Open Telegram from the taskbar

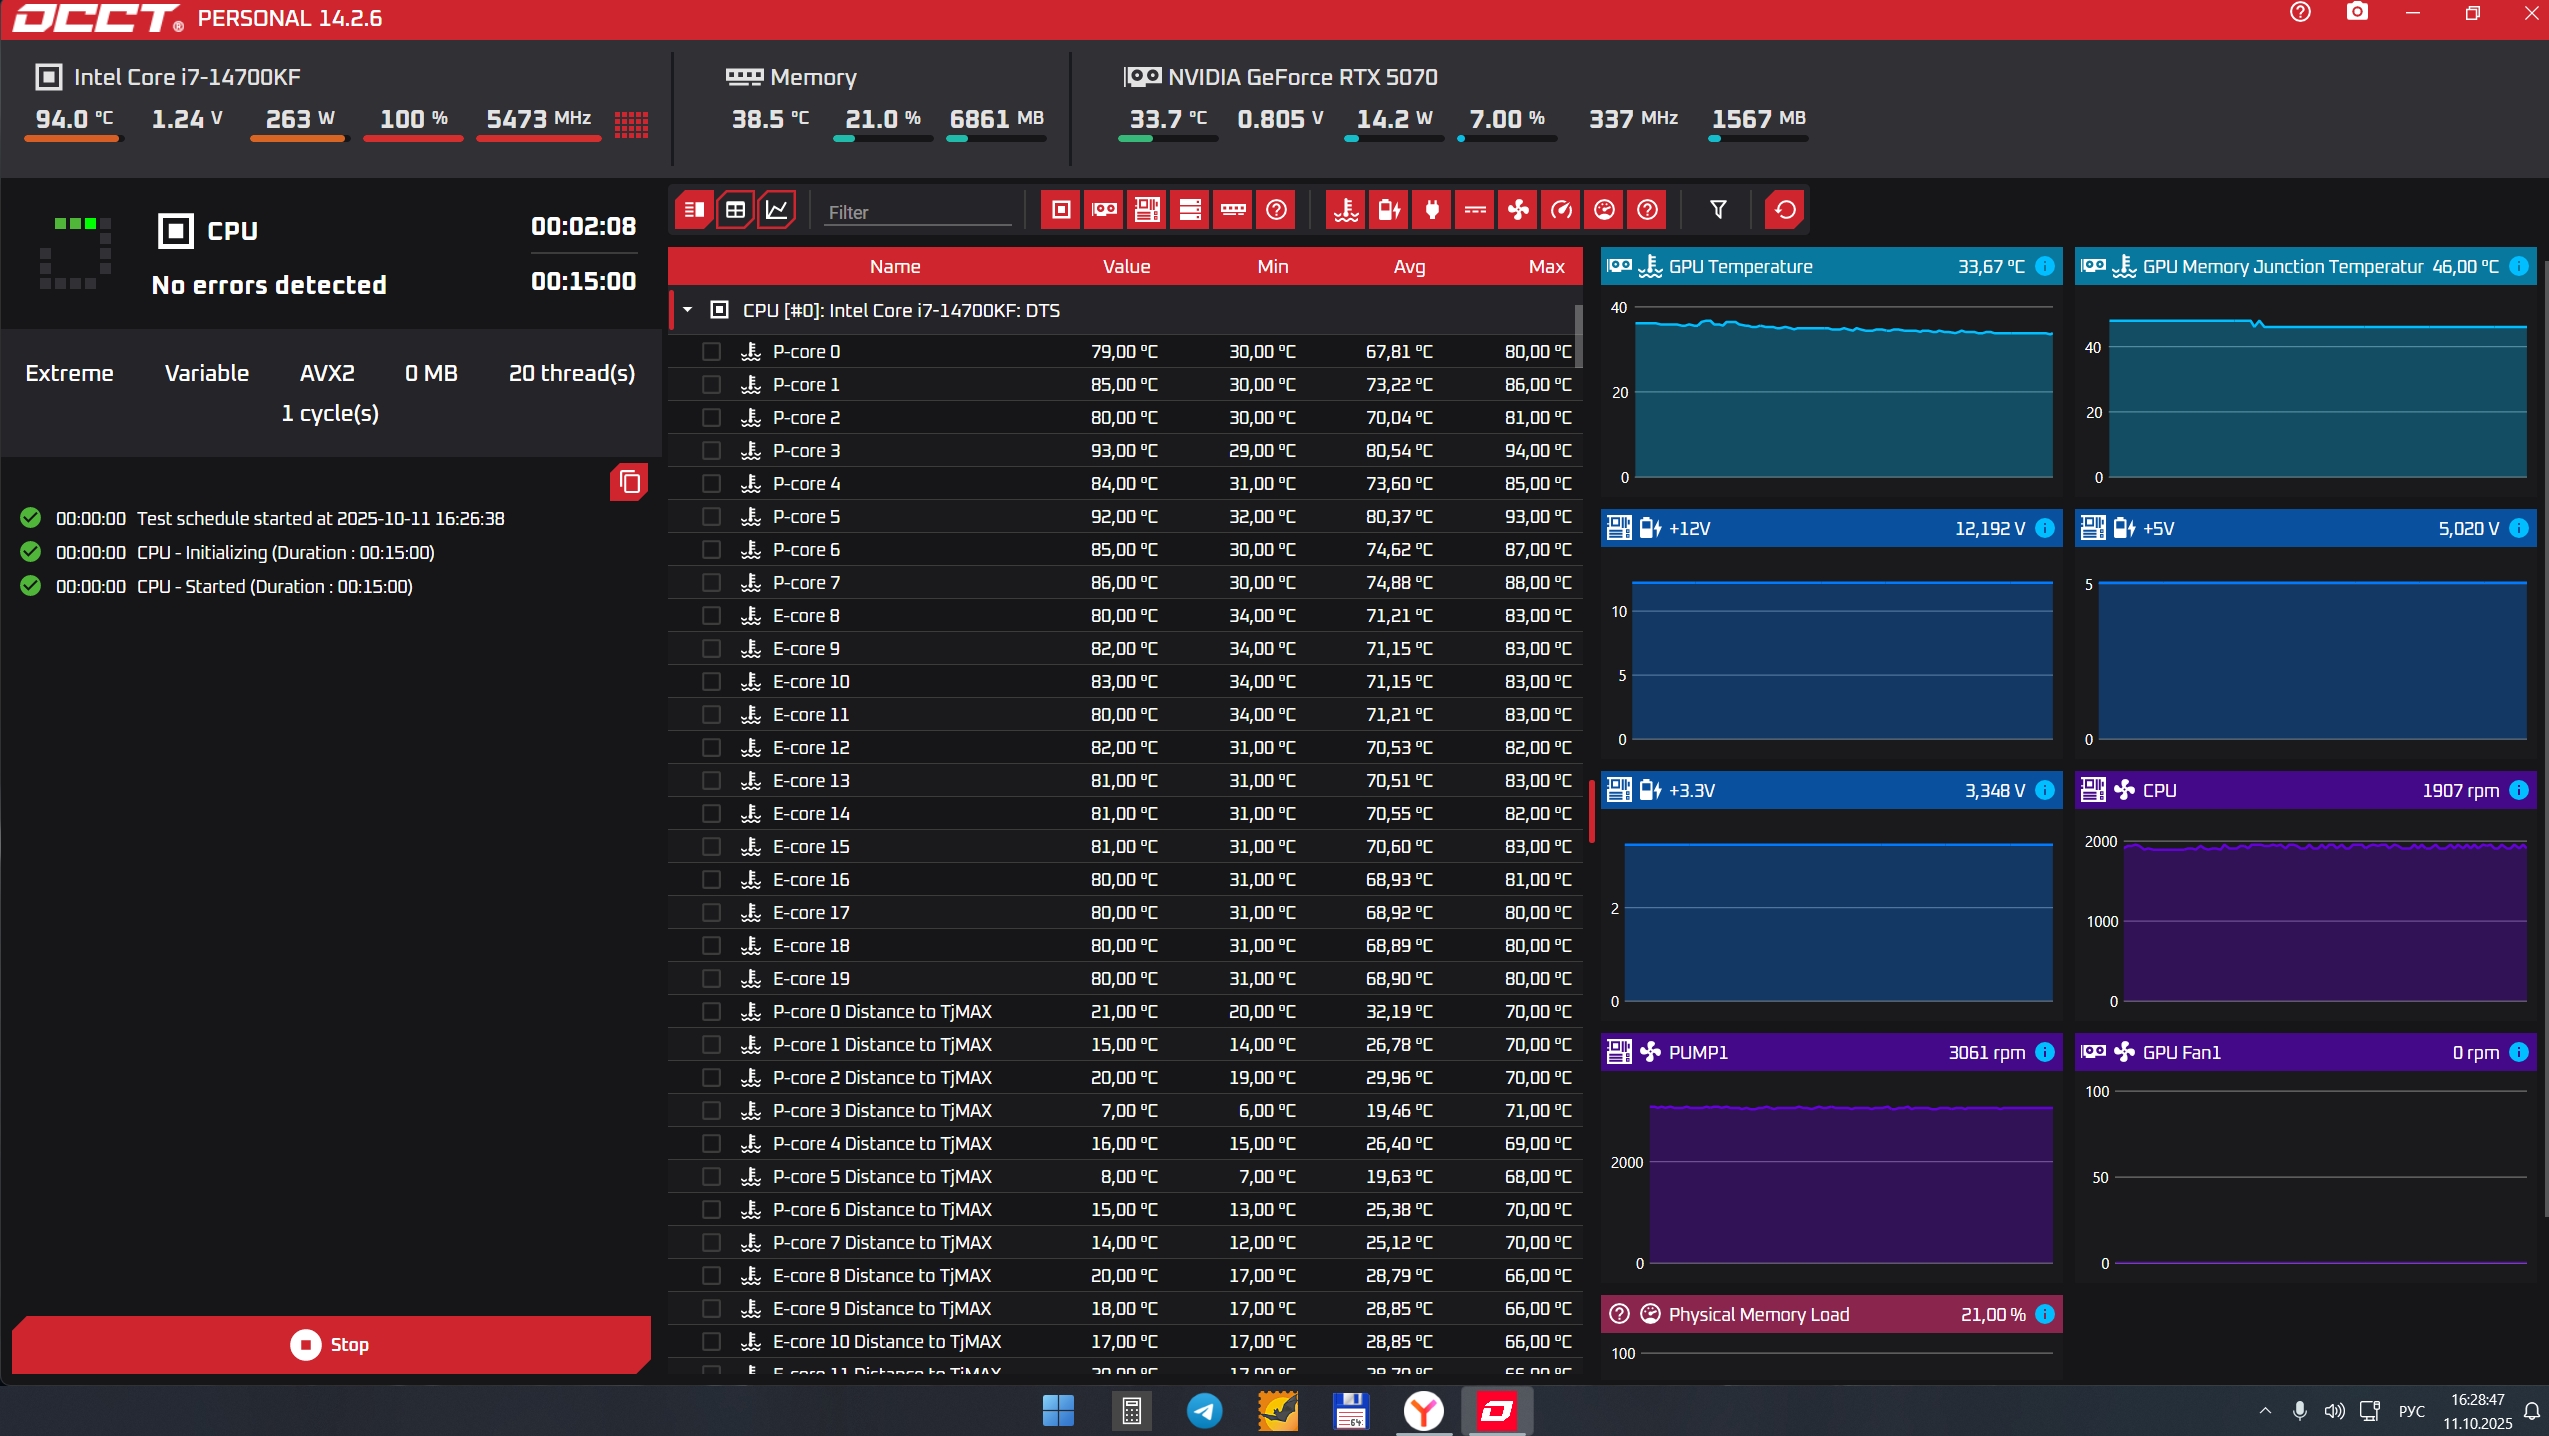pyautogui.click(x=1204, y=1411)
